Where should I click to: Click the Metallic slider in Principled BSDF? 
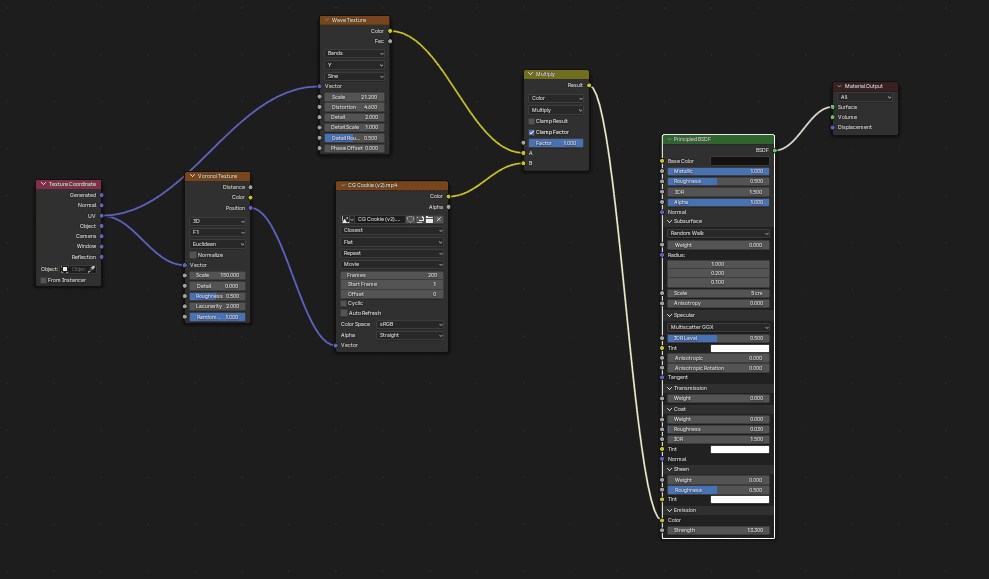[718, 171]
